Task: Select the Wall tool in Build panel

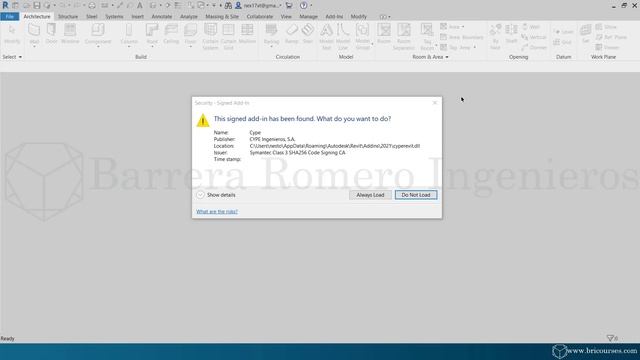Action: click(x=34, y=35)
